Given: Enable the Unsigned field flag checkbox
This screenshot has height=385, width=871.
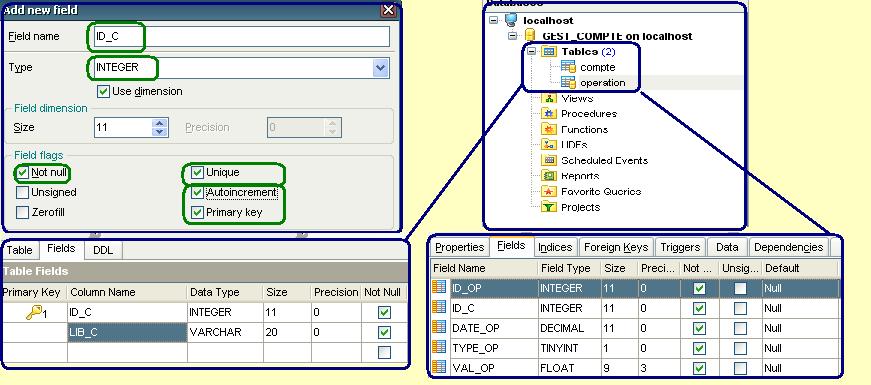Looking at the screenshot, I should [x=23, y=193].
